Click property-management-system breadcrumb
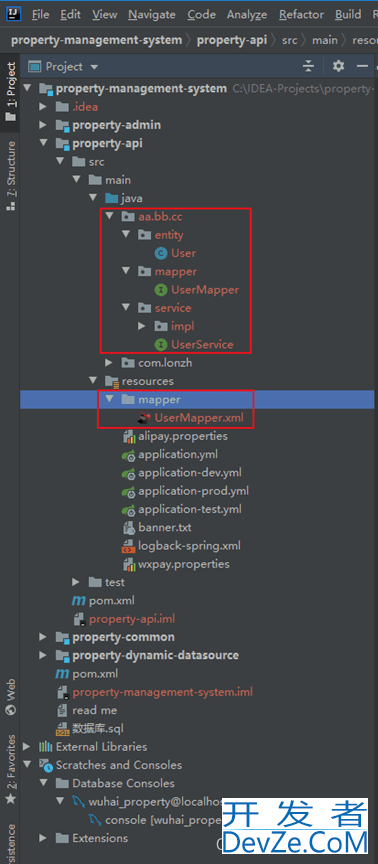 [x=96, y=40]
